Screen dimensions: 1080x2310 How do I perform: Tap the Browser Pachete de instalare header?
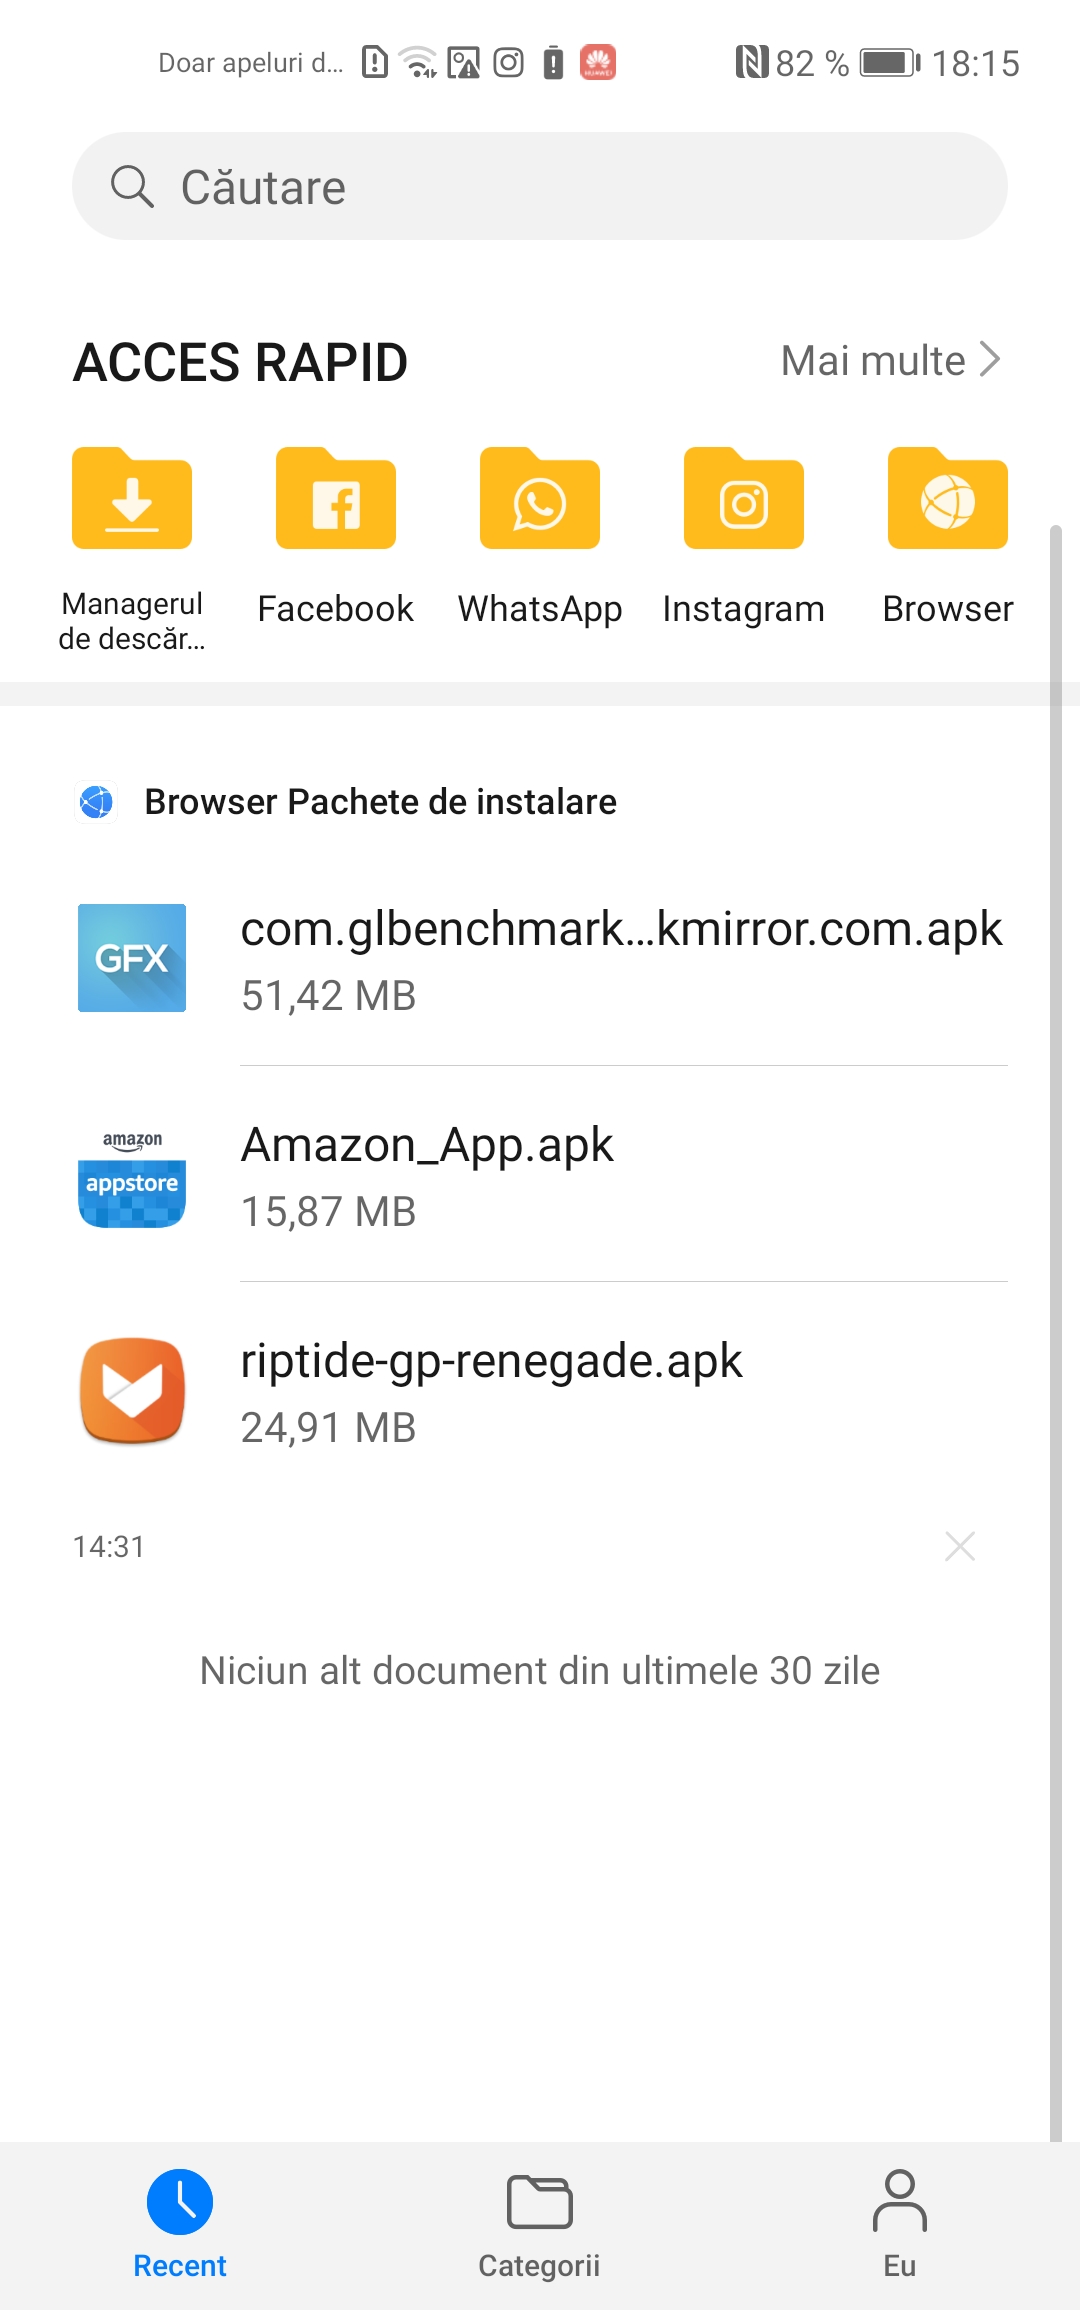point(380,802)
